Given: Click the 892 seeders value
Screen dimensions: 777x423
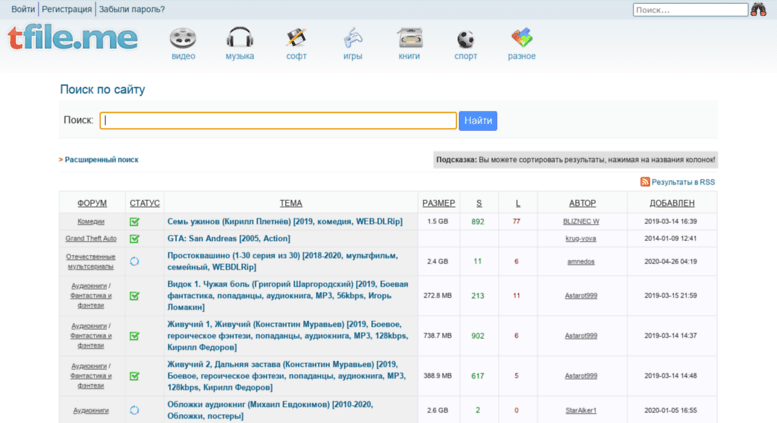Looking at the screenshot, I should 478,221.
